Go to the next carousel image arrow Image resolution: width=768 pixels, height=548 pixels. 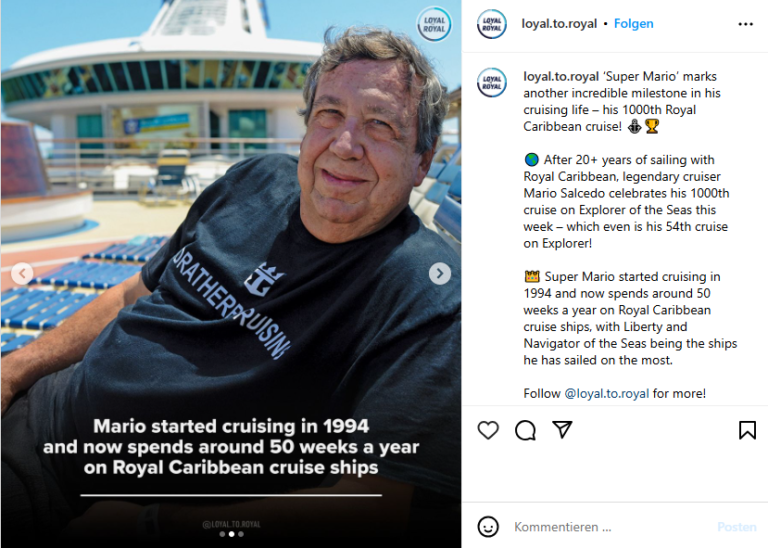(440, 273)
